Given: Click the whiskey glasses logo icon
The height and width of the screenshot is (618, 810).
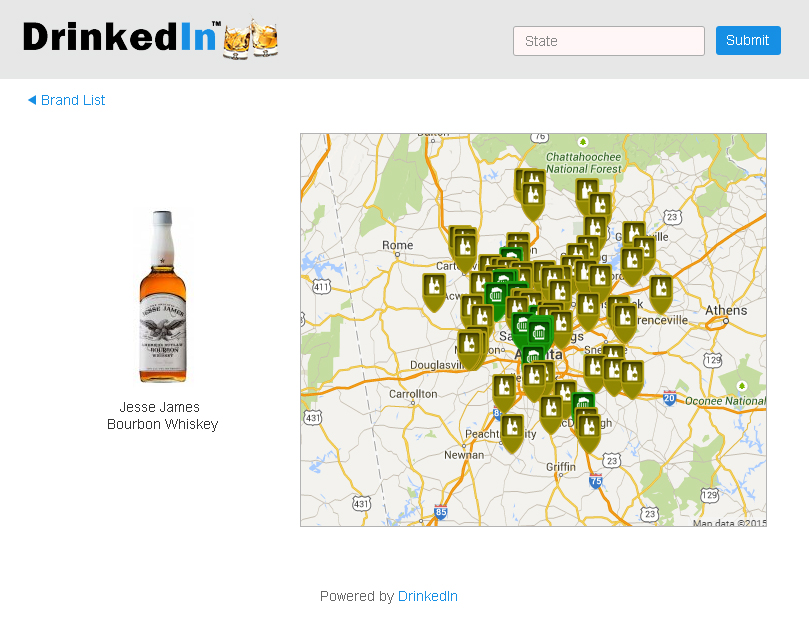Looking at the screenshot, I should point(251,39).
